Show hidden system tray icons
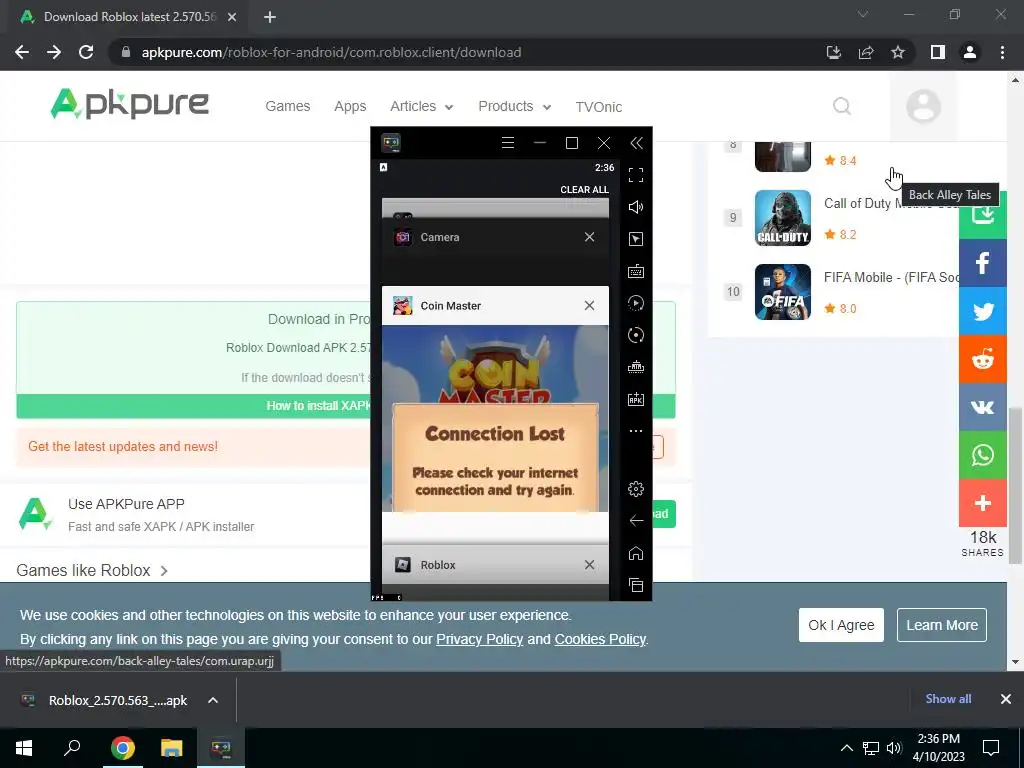The image size is (1024, 768). pos(846,748)
